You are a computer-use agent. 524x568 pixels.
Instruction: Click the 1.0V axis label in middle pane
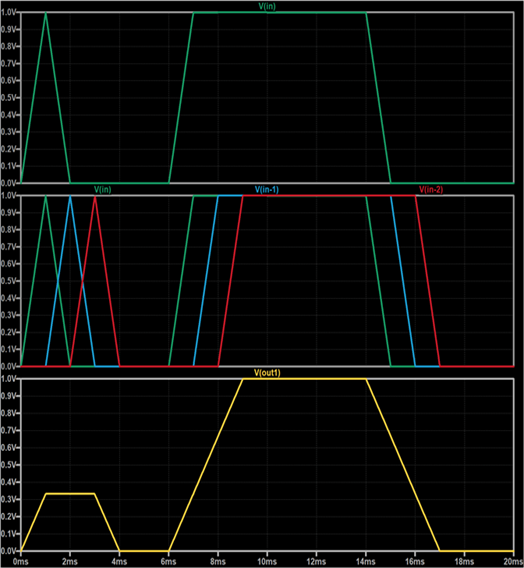pyautogui.click(x=8, y=196)
